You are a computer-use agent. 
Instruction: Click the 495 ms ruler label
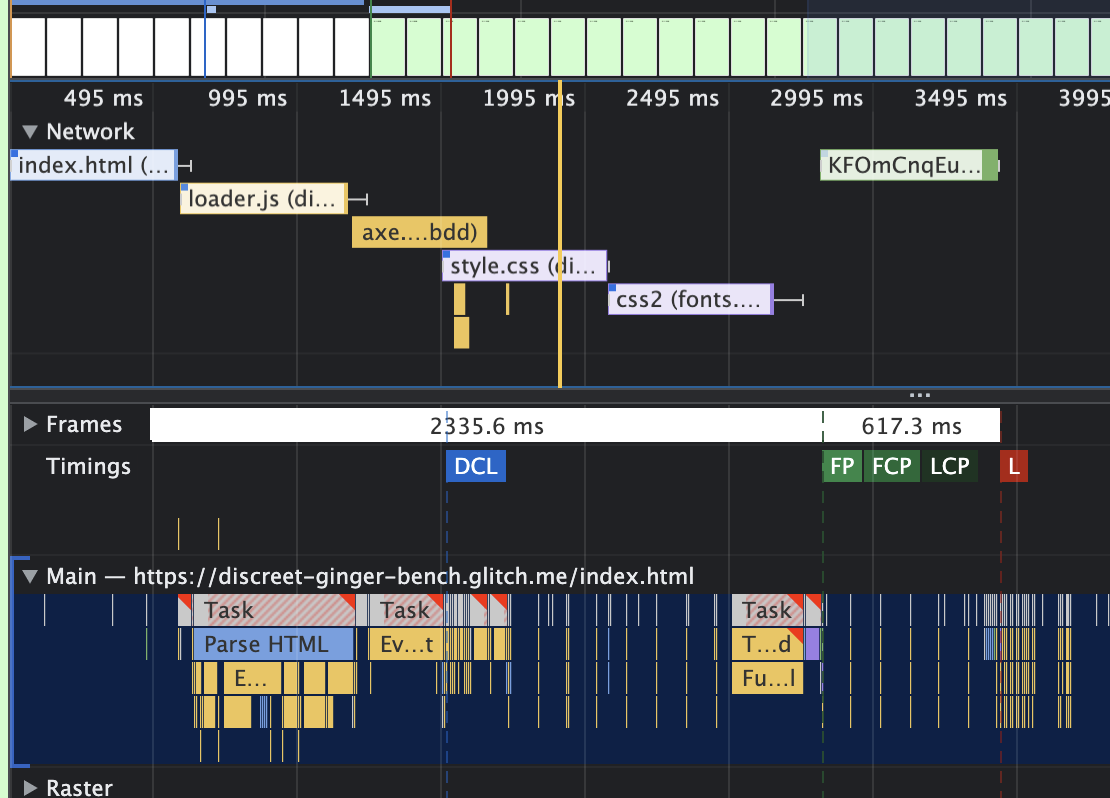click(x=103, y=98)
